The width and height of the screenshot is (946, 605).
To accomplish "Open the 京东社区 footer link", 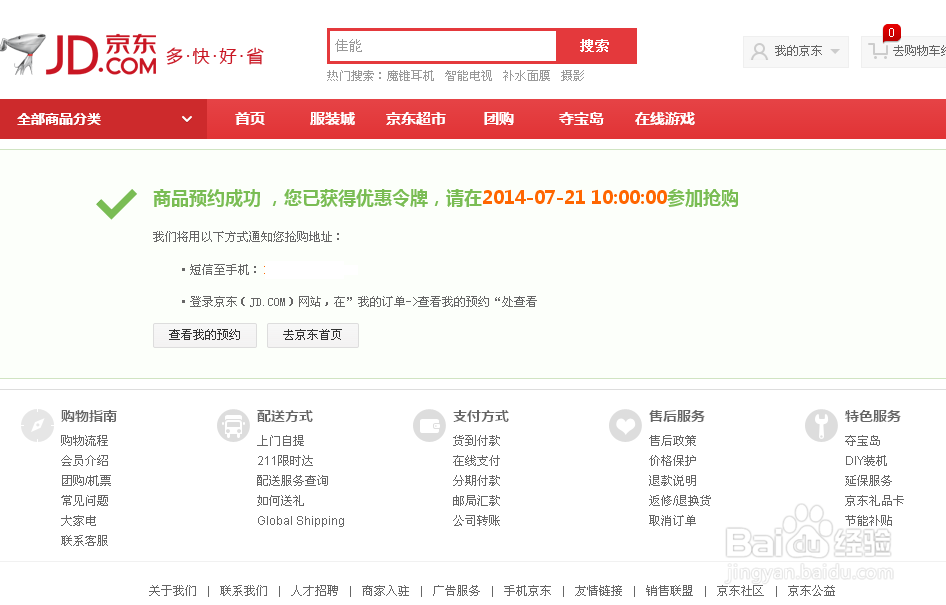I will click(x=740, y=591).
